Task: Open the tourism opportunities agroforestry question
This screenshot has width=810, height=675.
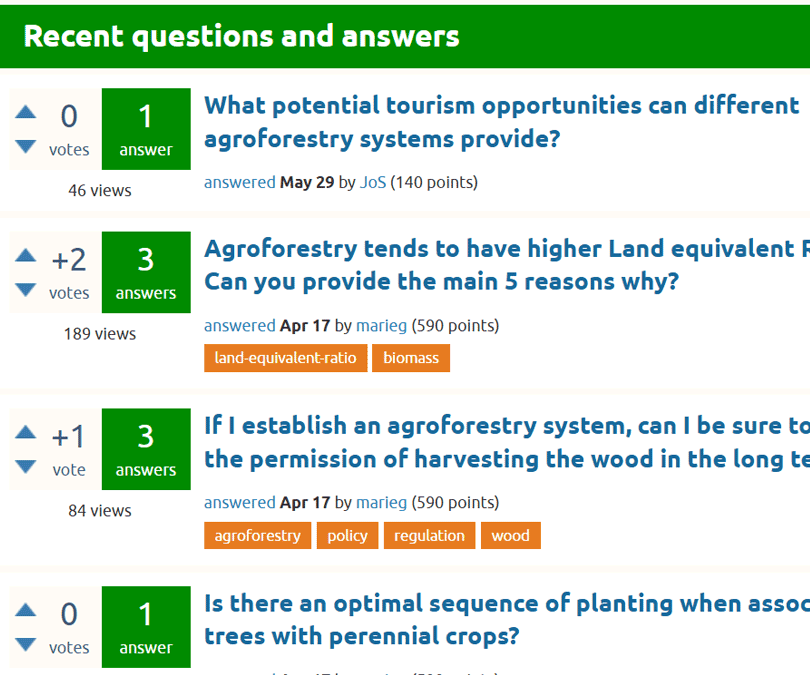Action: [501, 122]
